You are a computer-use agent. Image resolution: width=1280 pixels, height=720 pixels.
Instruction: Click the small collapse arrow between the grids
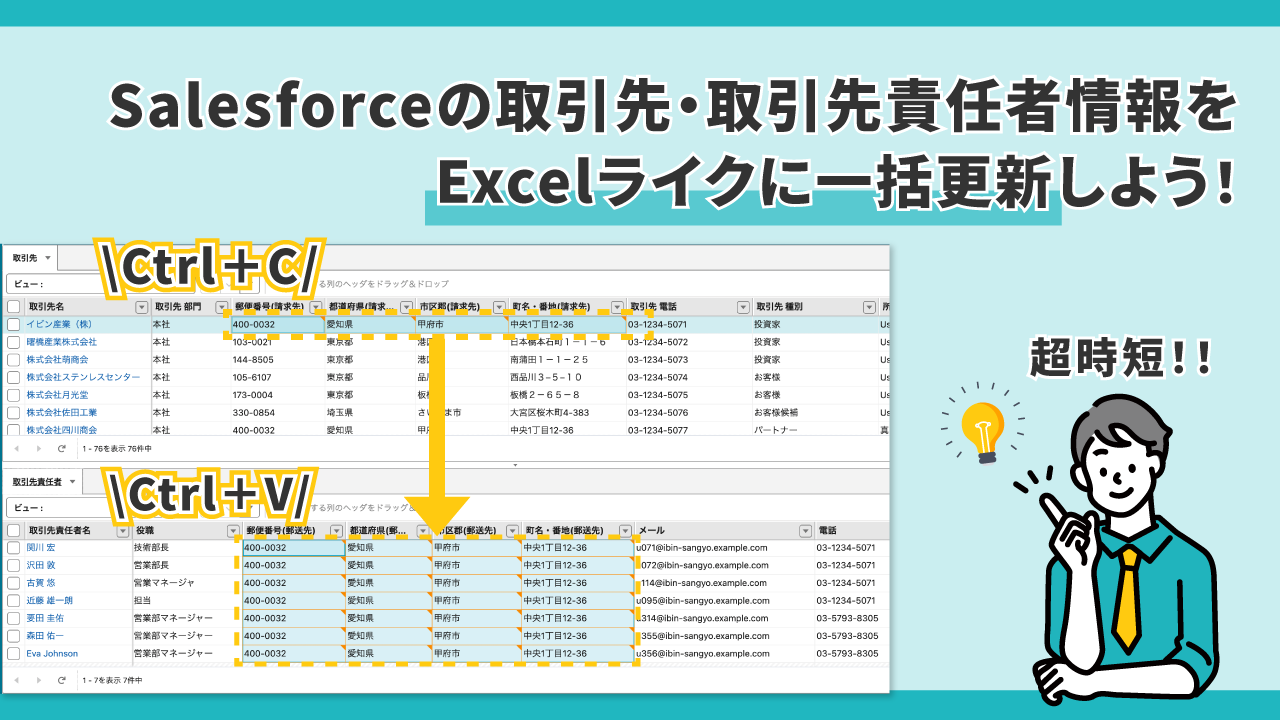click(x=515, y=465)
